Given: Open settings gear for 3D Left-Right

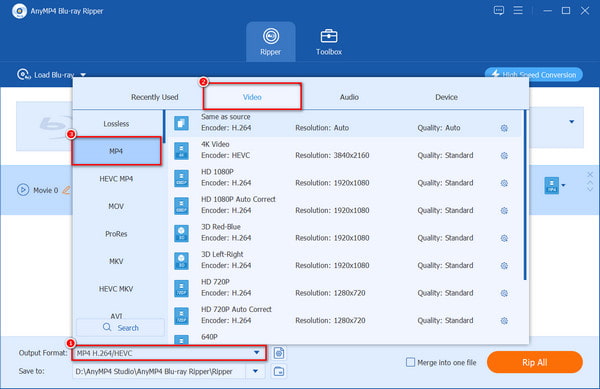Looking at the screenshot, I should pyautogui.click(x=504, y=266).
